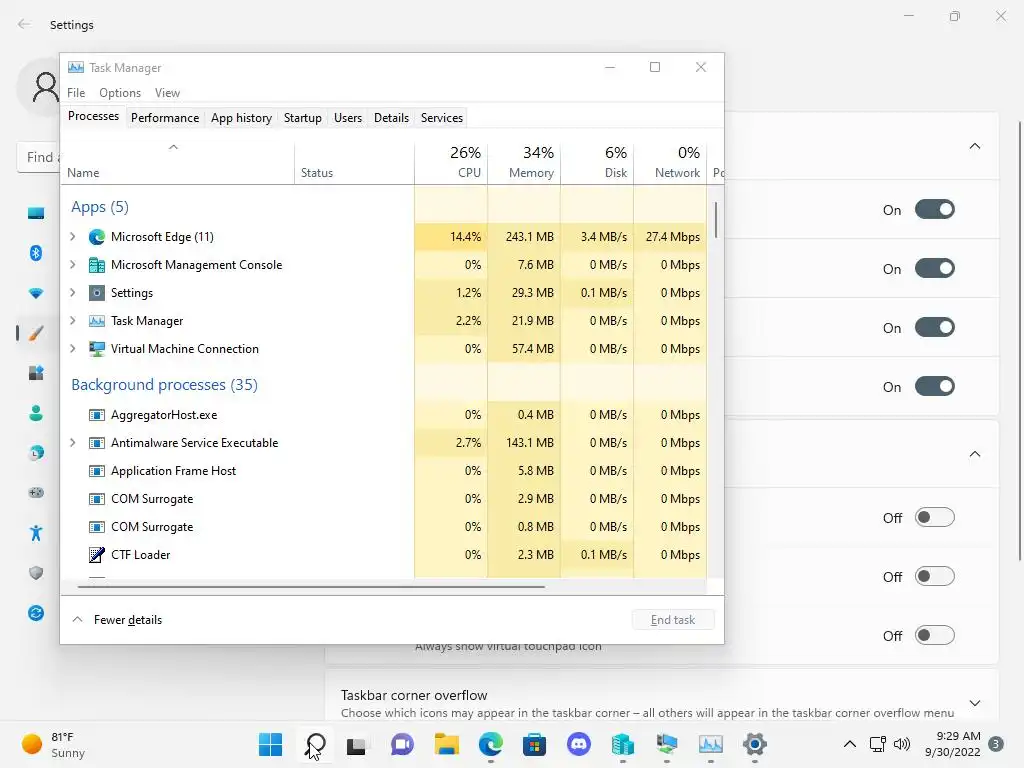Open Microsoft Edge from the taskbar
The width and height of the screenshot is (1024, 768).
(490, 744)
